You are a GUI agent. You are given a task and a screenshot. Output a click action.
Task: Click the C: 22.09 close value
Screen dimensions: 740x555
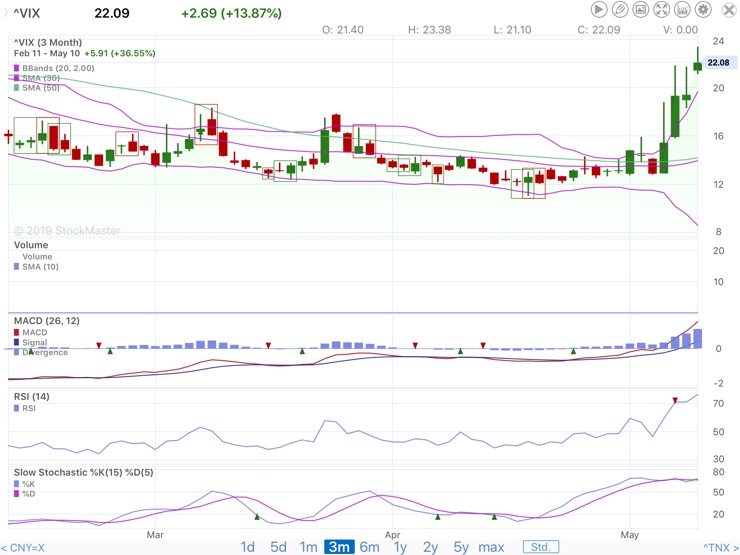pyautogui.click(x=599, y=30)
